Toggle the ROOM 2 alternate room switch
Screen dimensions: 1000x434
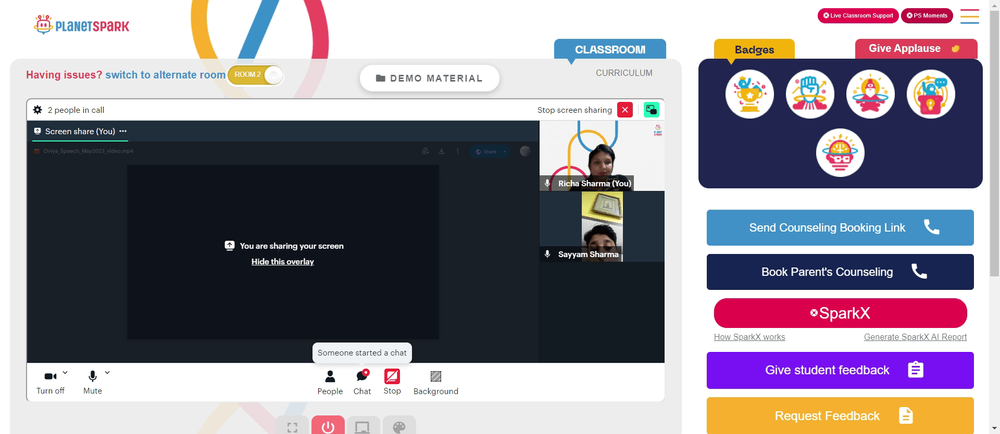click(255, 75)
